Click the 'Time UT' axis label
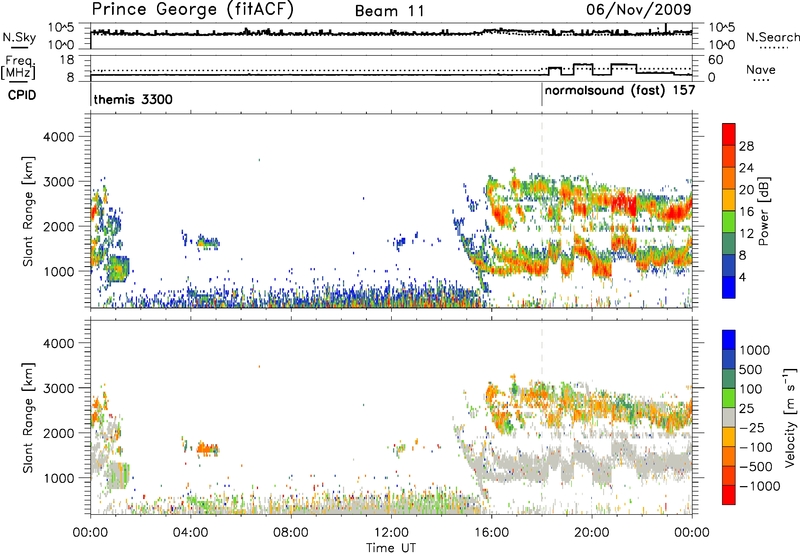This screenshot has width=800, height=554. pos(391,547)
